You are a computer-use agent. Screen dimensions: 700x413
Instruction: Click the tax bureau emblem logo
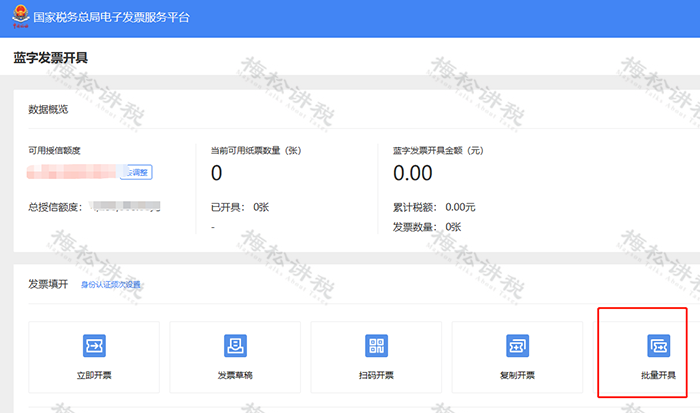coord(18,18)
